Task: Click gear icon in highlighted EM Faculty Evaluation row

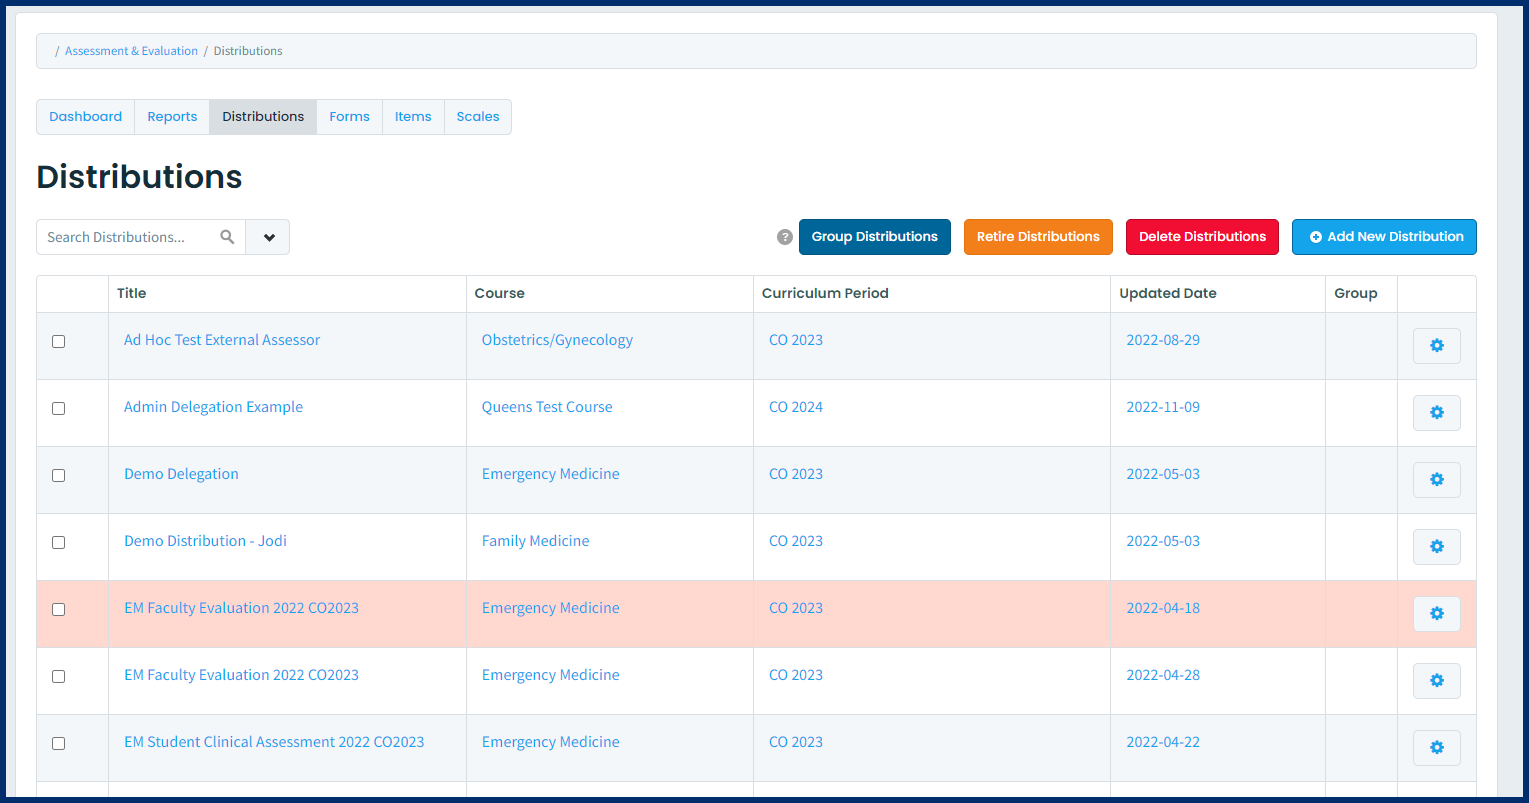Action: click(x=1436, y=614)
